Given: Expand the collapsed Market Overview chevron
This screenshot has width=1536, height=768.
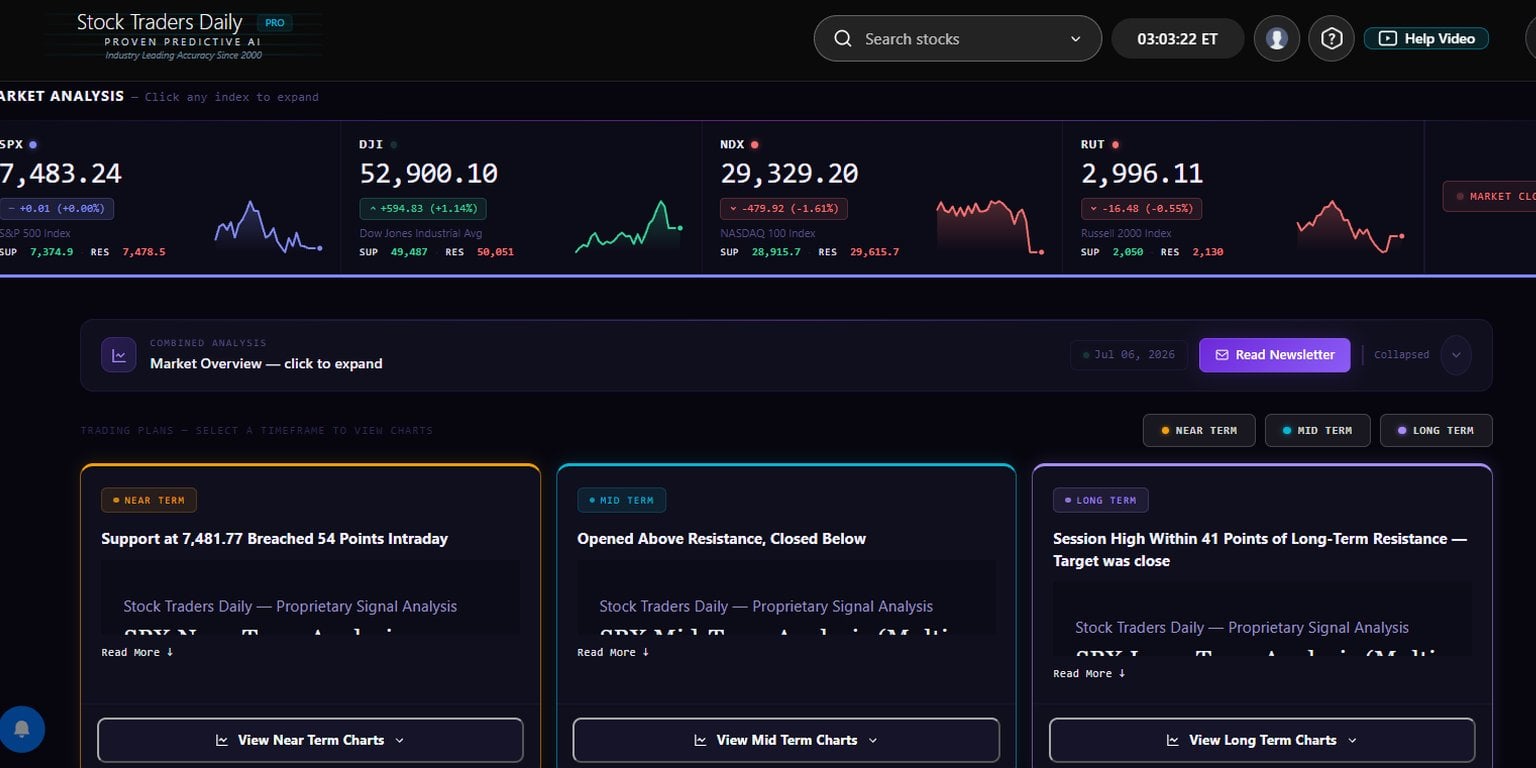Looking at the screenshot, I should (1456, 355).
